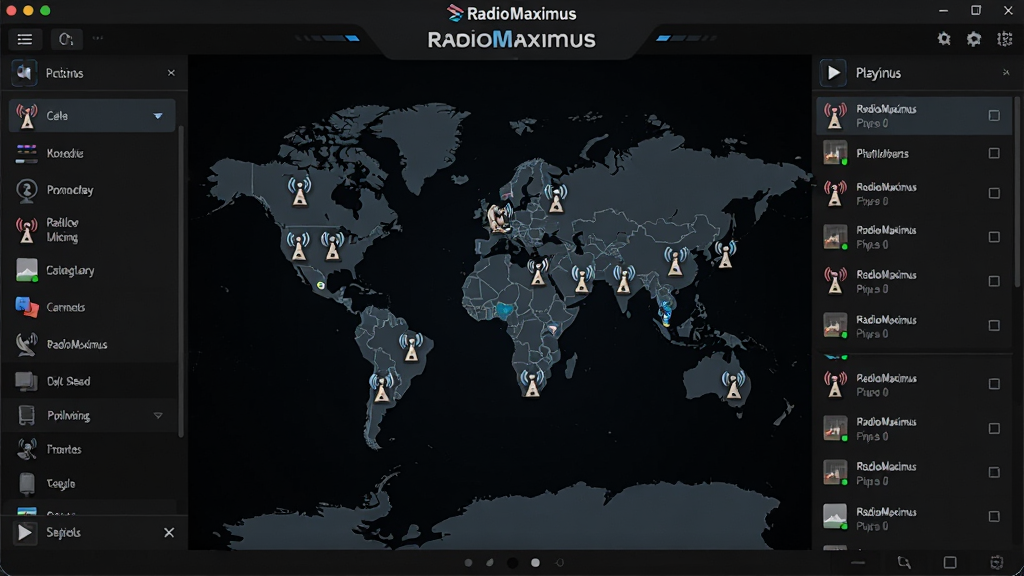
Task: Click the green dot marker over Mexico
Action: (321, 285)
